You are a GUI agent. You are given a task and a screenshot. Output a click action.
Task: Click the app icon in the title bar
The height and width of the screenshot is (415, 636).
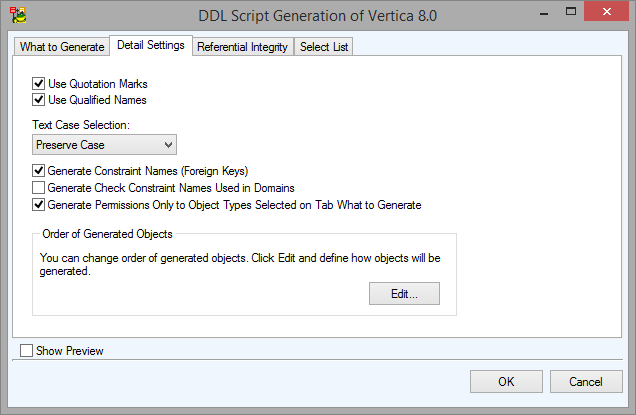pos(16,14)
